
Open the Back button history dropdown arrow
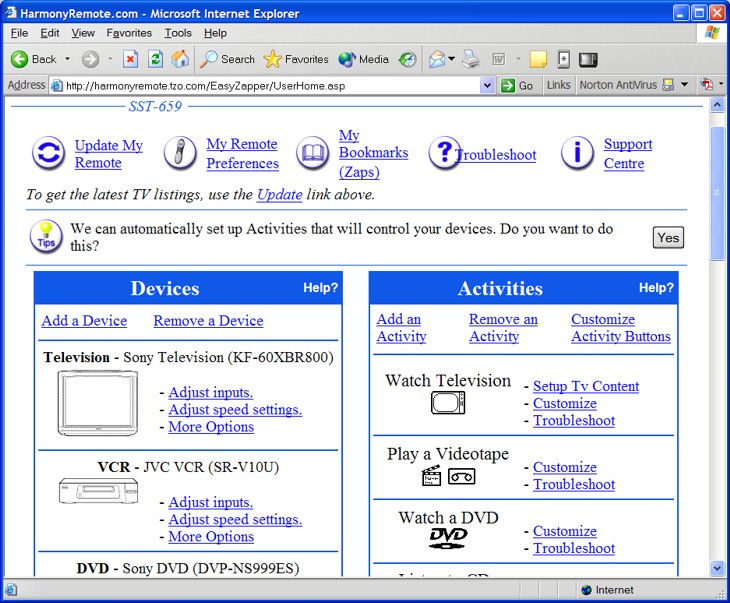coord(68,59)
